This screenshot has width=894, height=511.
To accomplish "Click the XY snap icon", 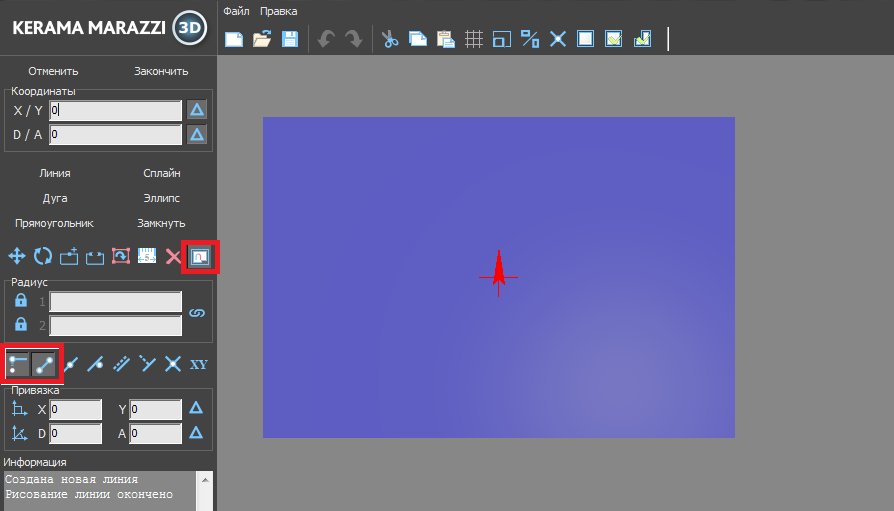I will (198, 364).
